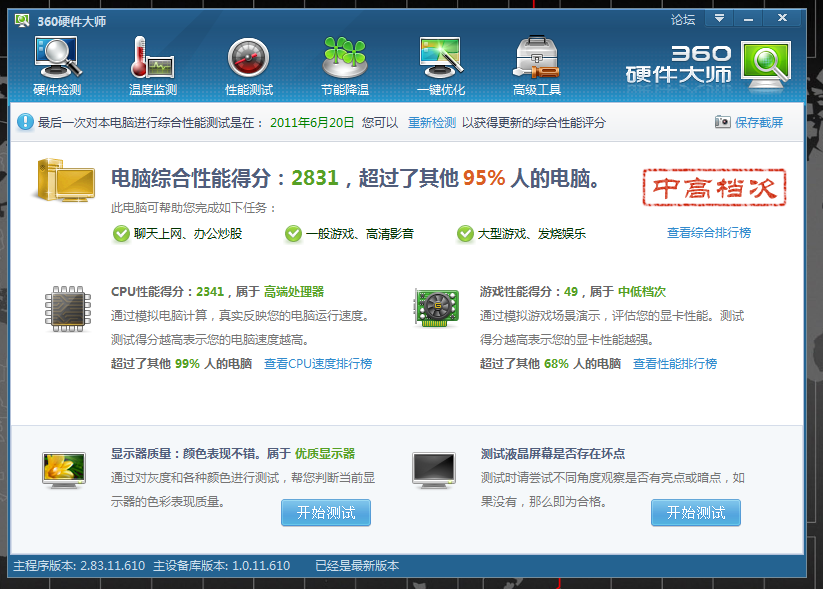The height and width of the screenshot is (589, 823).
Task: Click the CPU chip icon
Action: point(68,309)
